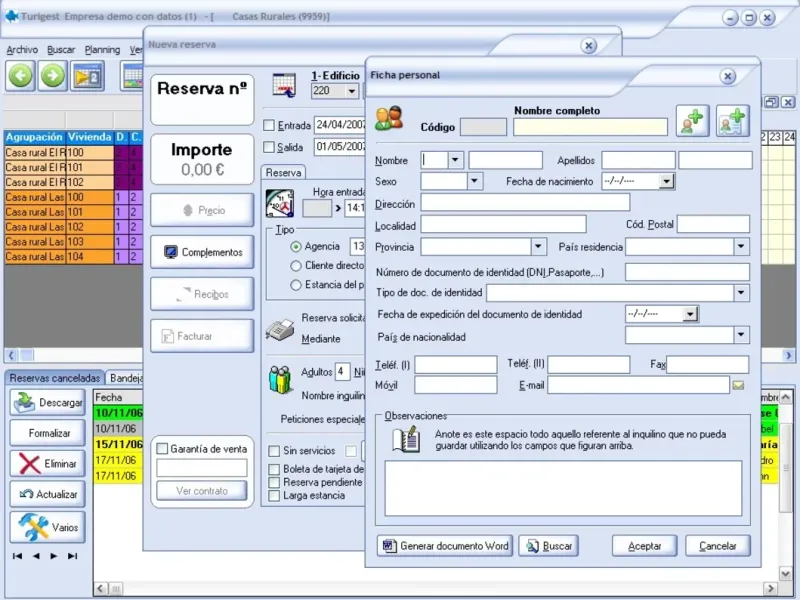The width and height of the screenshot is (800, 600).
Task: Go to last record navigation arrow
Action: click(72, 556)
